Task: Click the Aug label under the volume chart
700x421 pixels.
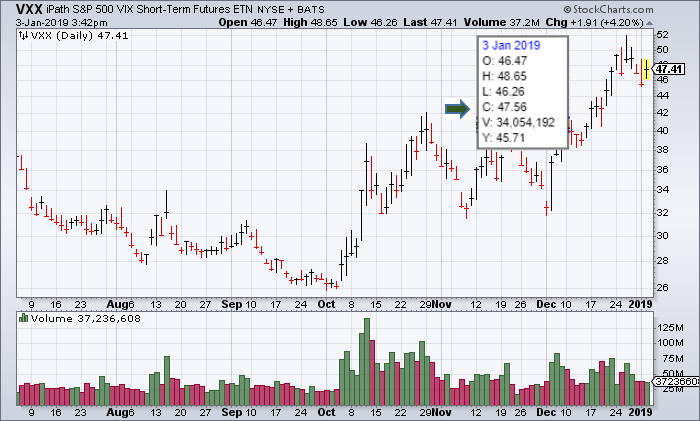Action: (x=117, y=412)
